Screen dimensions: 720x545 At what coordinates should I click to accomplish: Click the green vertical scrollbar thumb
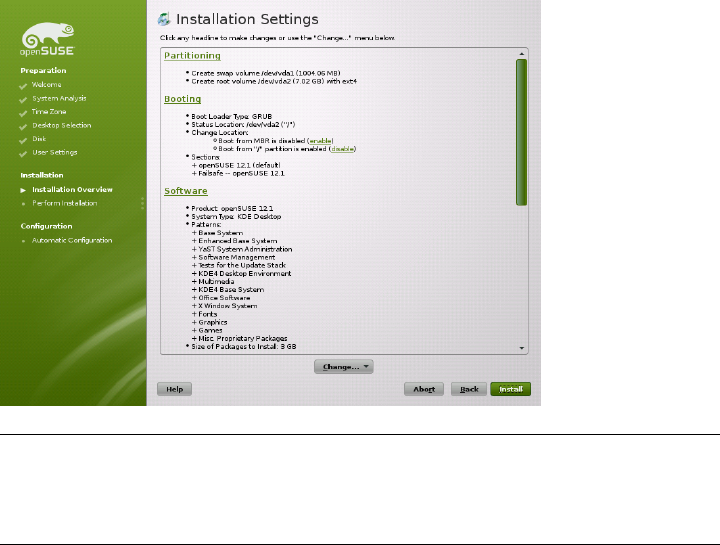[x=522, y=132]
